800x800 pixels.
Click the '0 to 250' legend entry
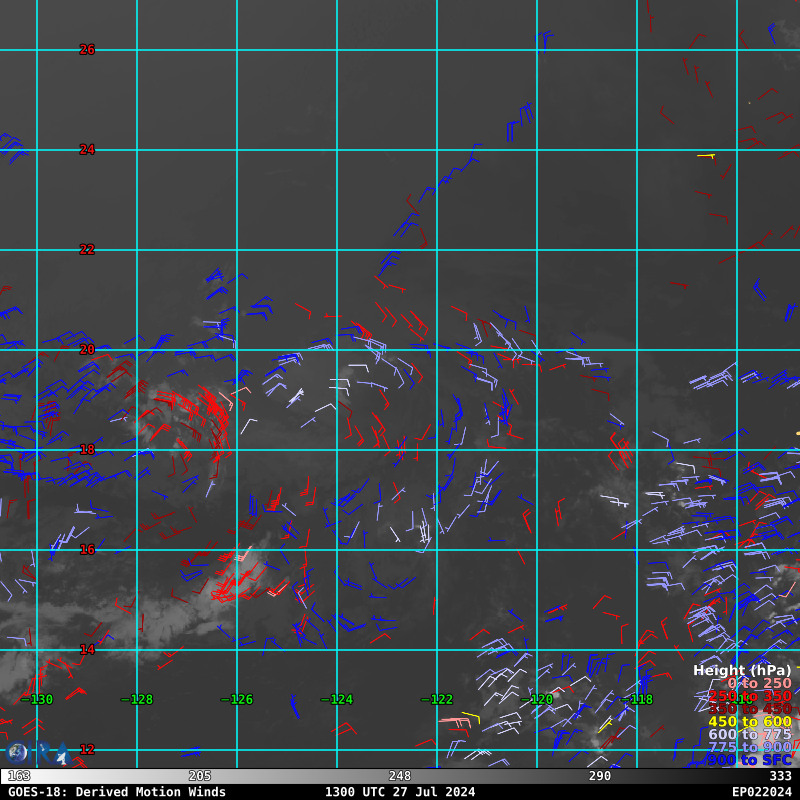point(758,683)
